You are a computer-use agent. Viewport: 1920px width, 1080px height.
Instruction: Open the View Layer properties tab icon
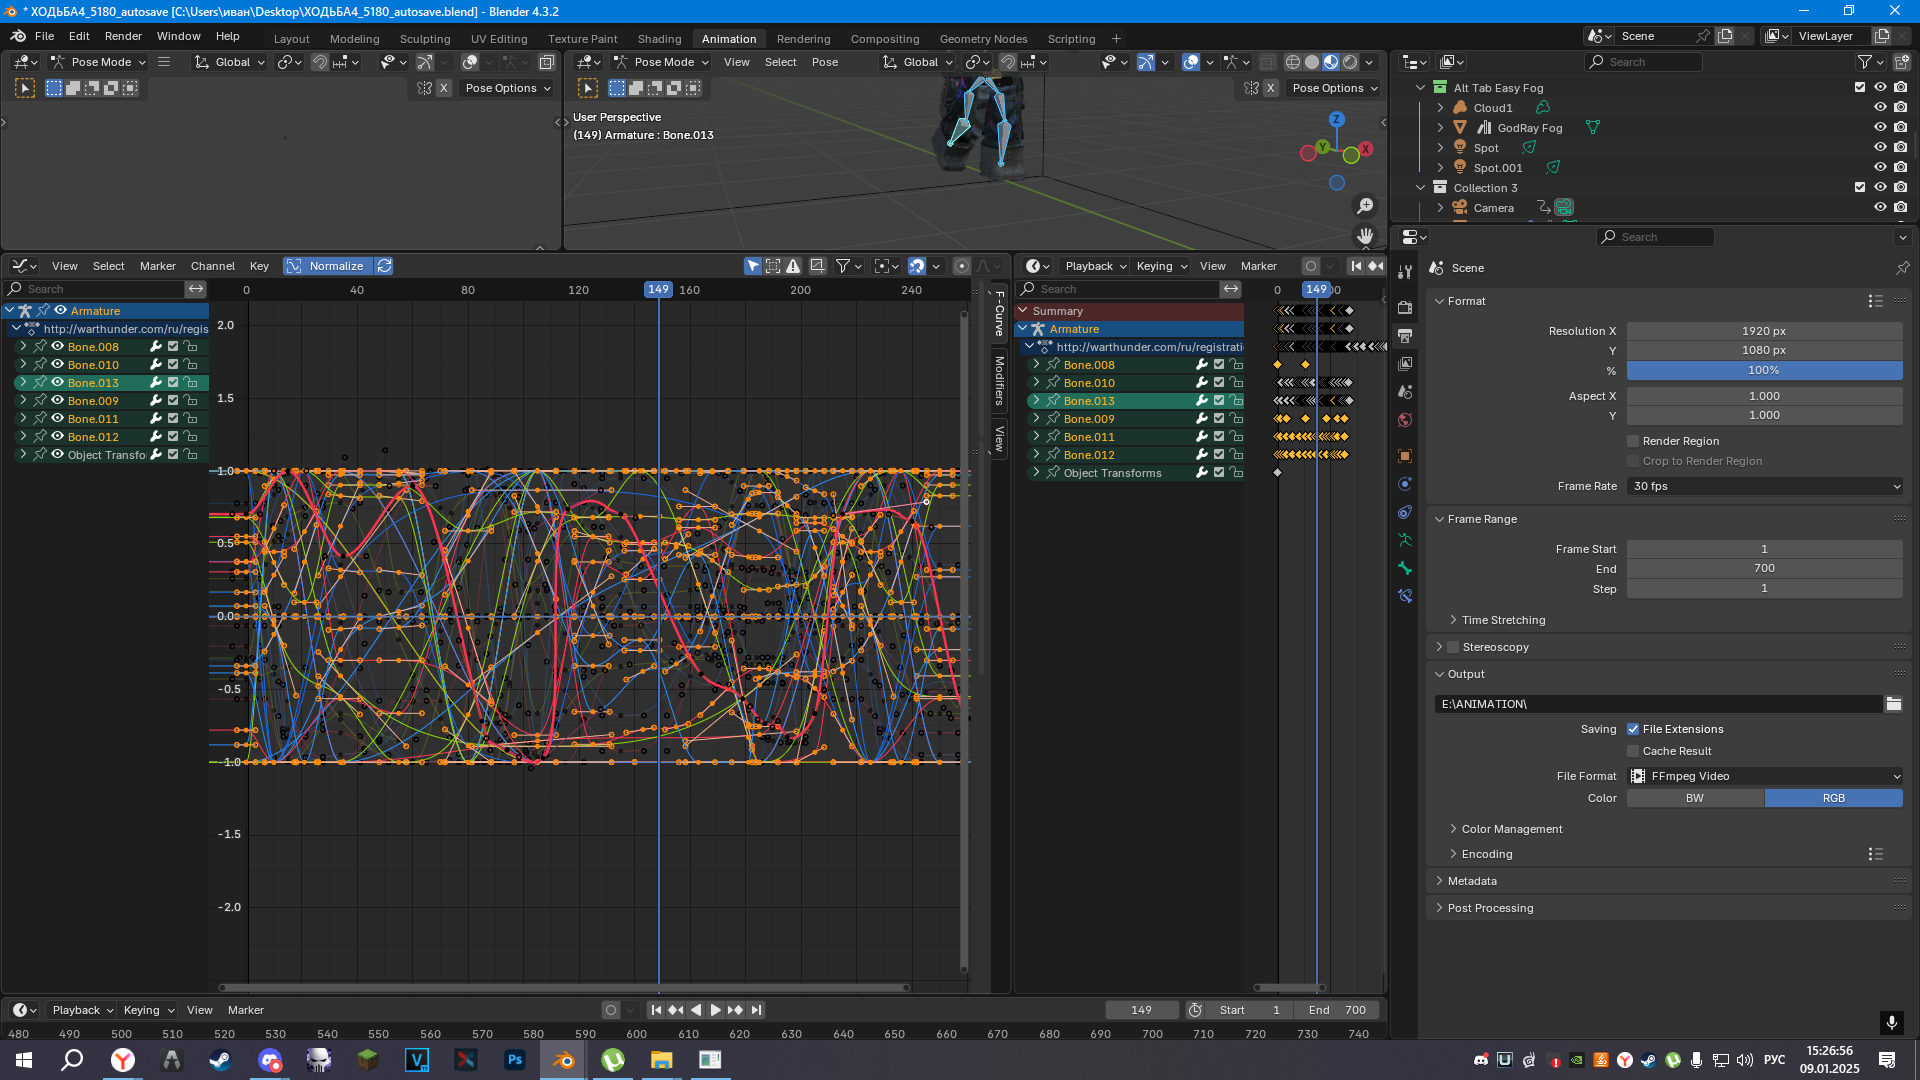pyautogui.click(x=1405, y=364)
